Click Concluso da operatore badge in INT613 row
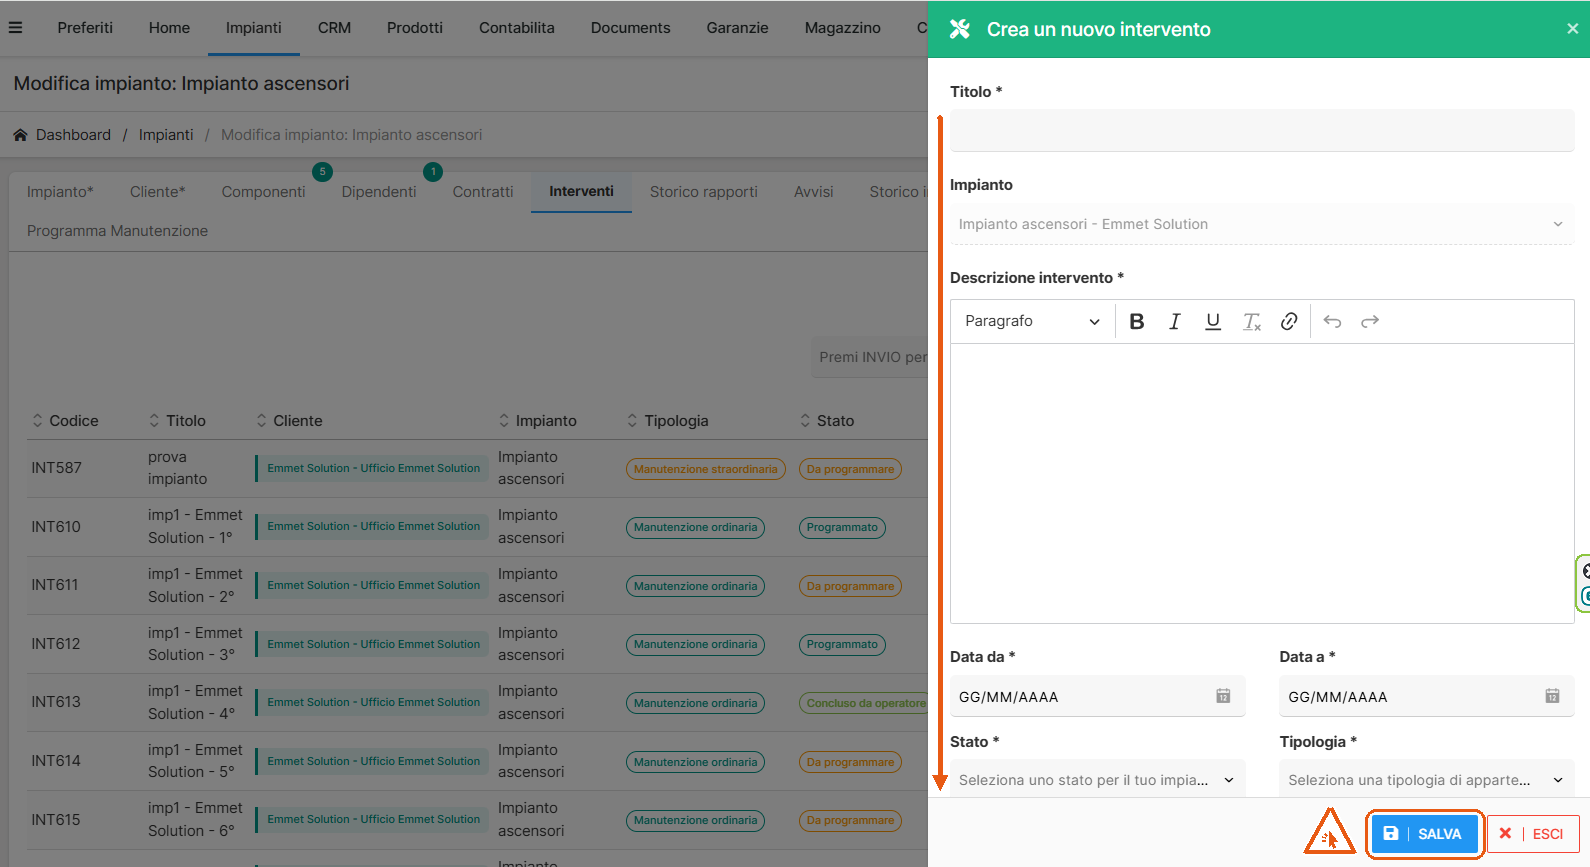The image size is (1590, 867). coord(864,703)
